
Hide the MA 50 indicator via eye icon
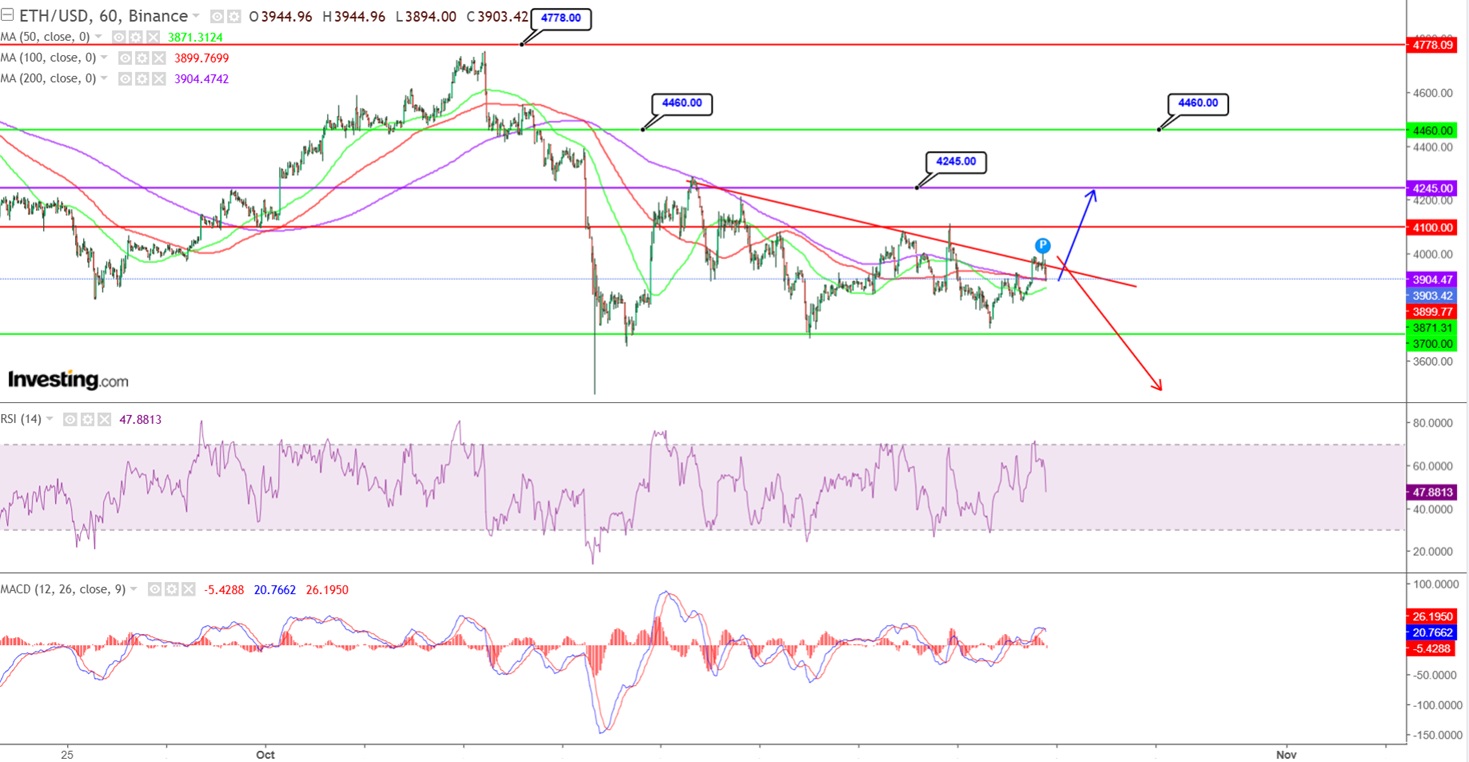[119, 37]
